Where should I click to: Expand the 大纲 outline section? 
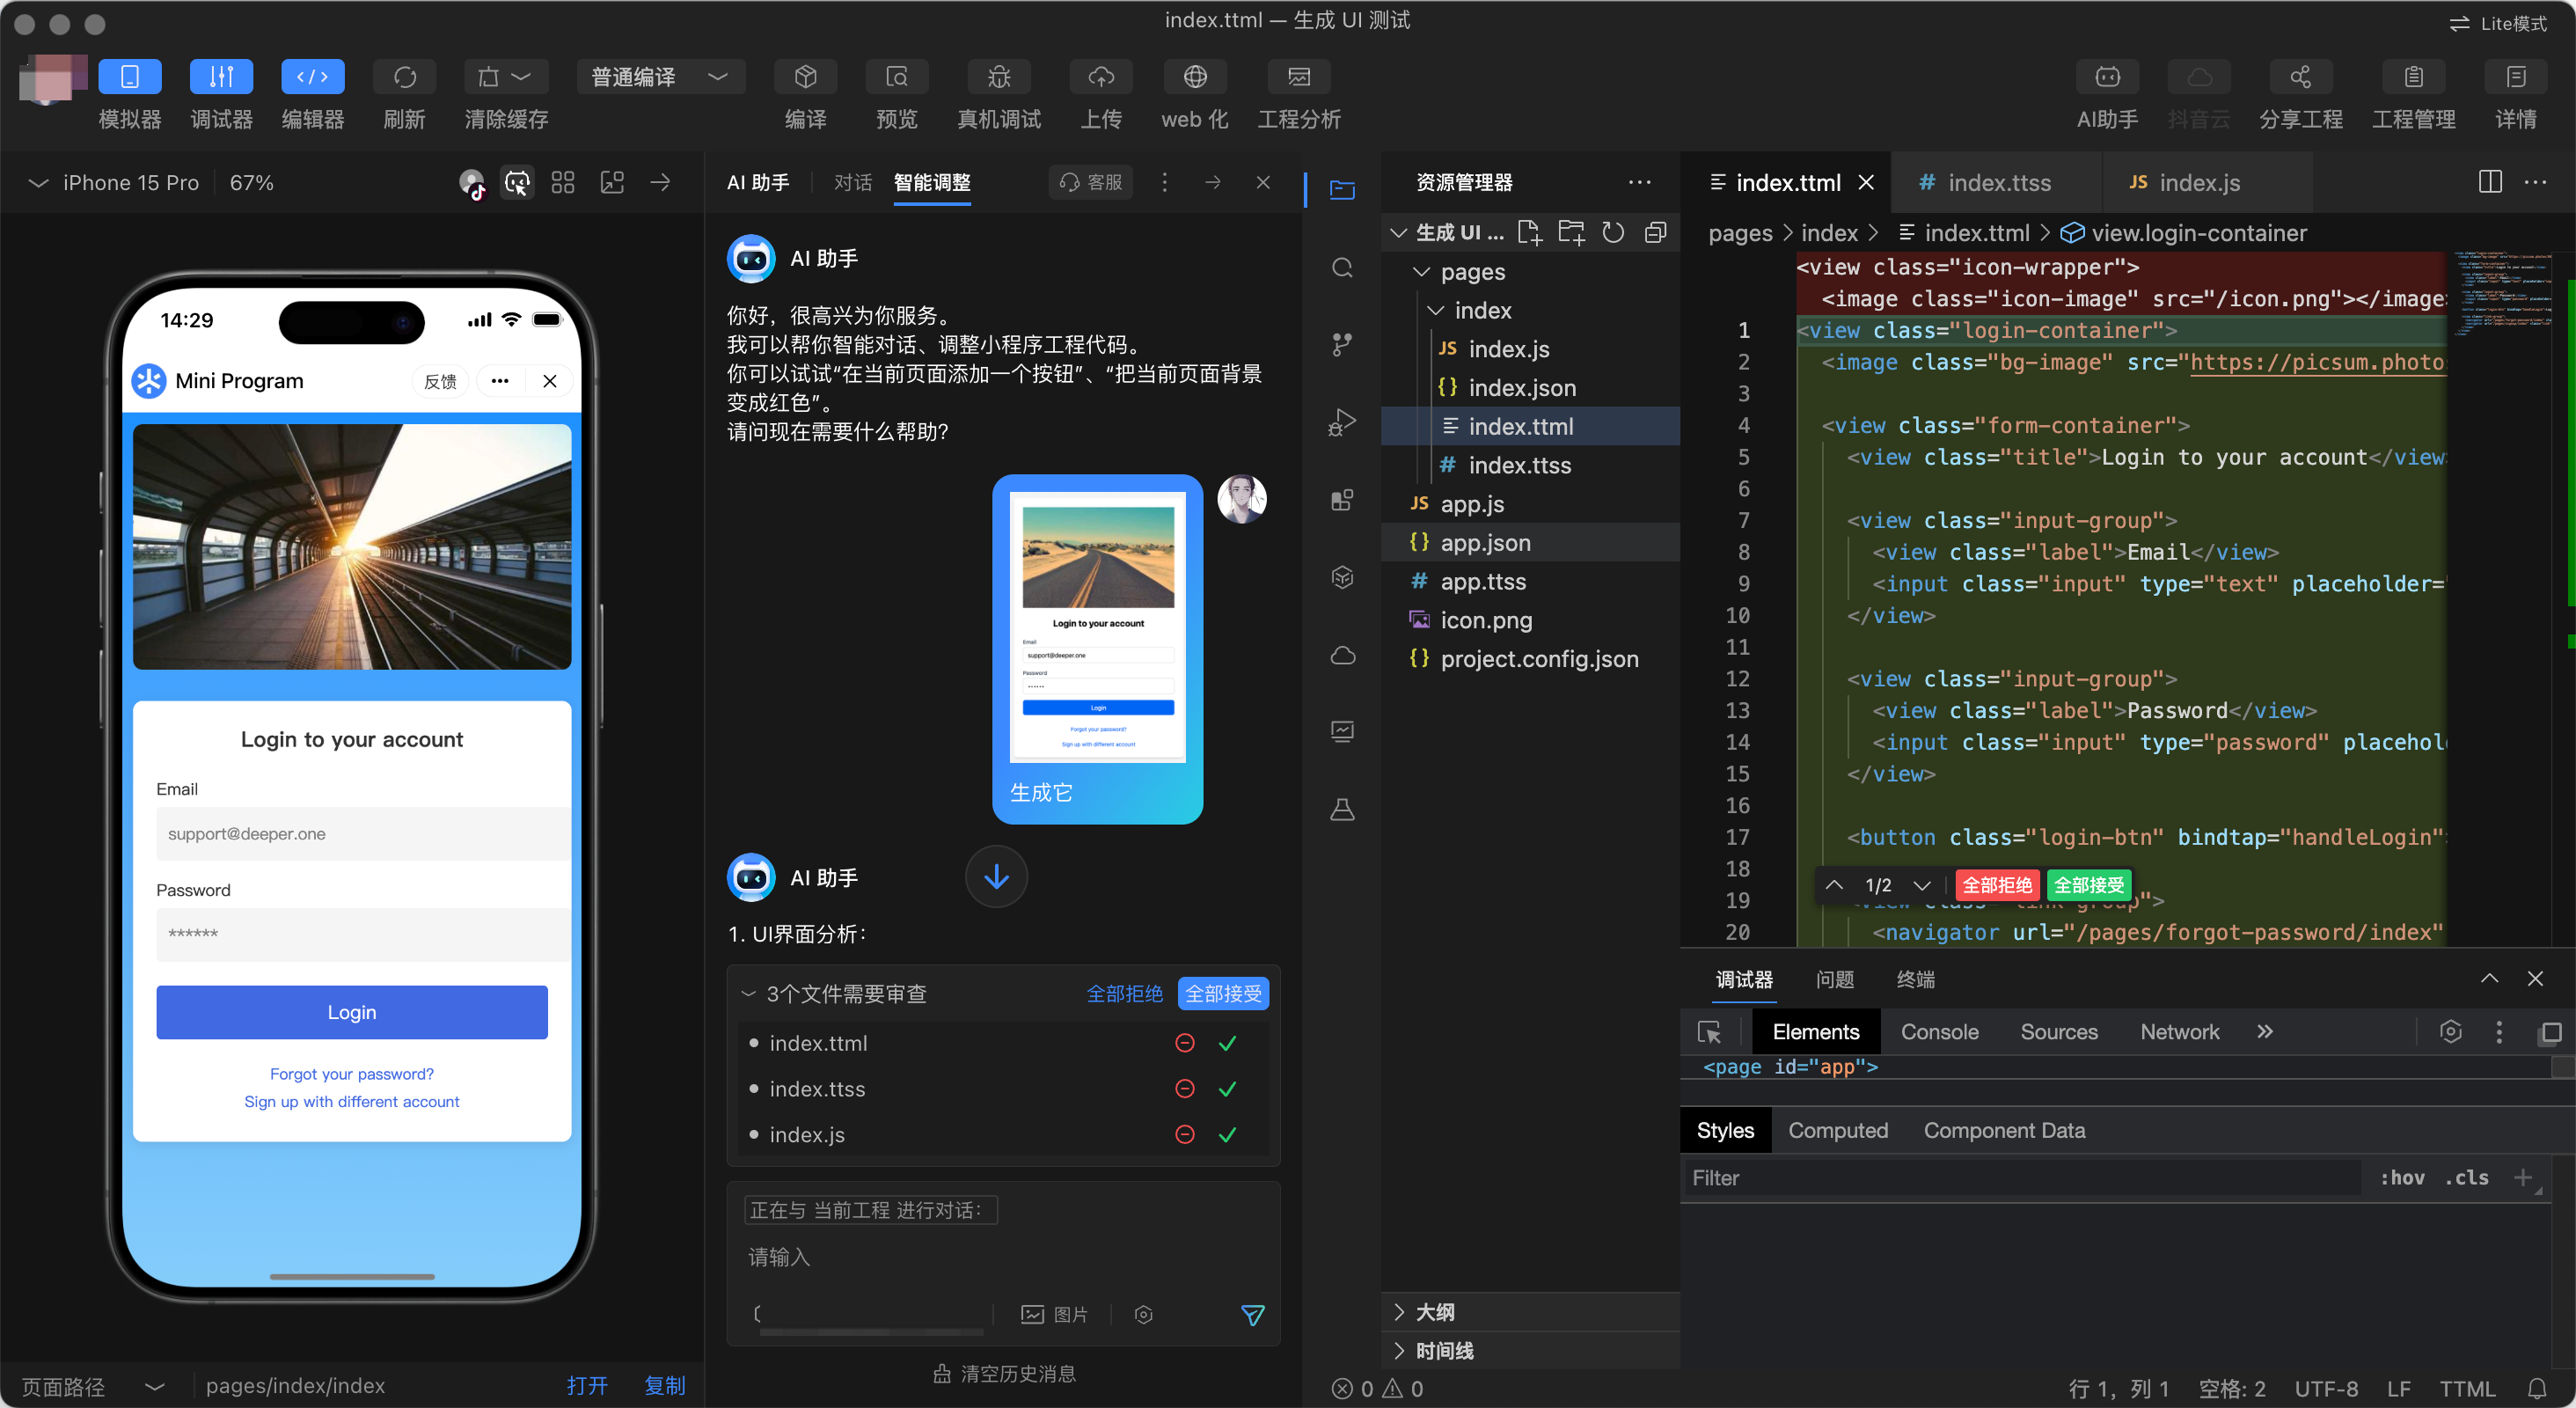(1434, 1312)
